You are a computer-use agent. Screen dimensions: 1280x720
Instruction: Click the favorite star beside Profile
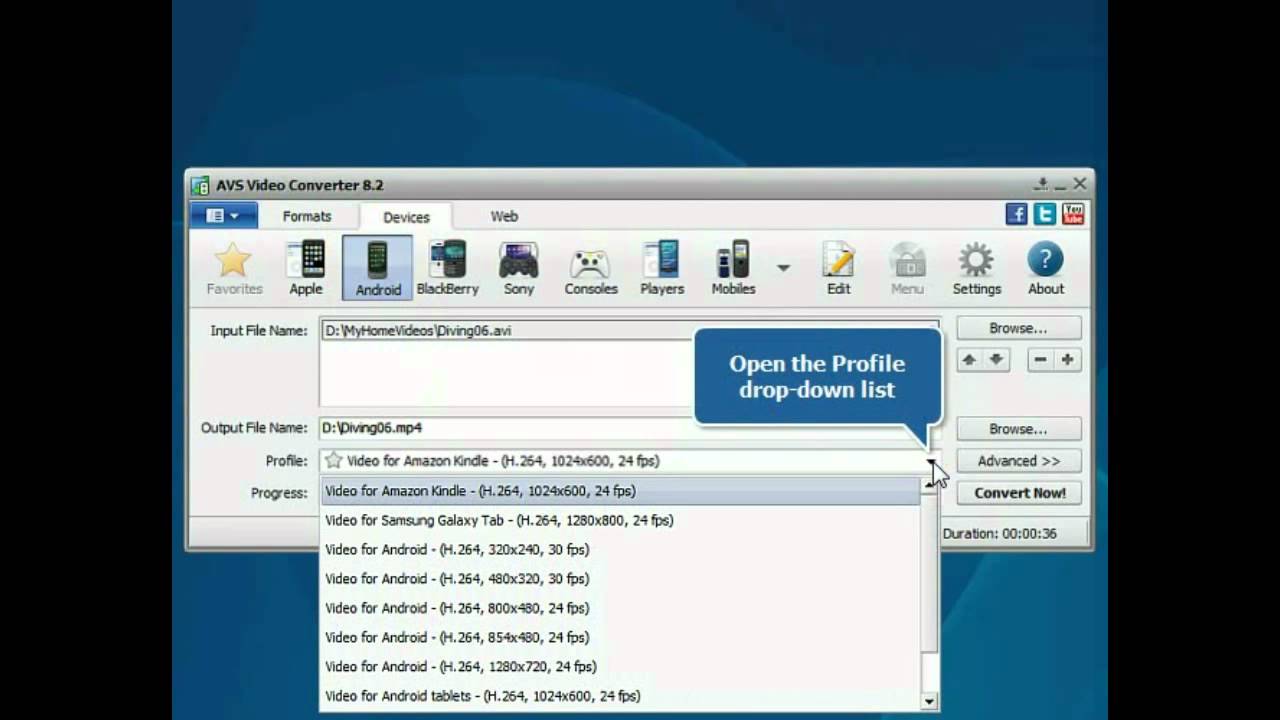pos(334,460)
